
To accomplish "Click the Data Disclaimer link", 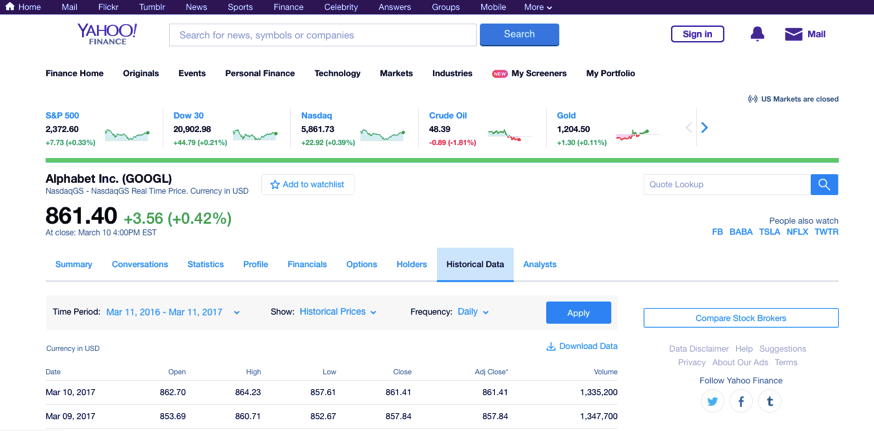I will tap(699, 348).
